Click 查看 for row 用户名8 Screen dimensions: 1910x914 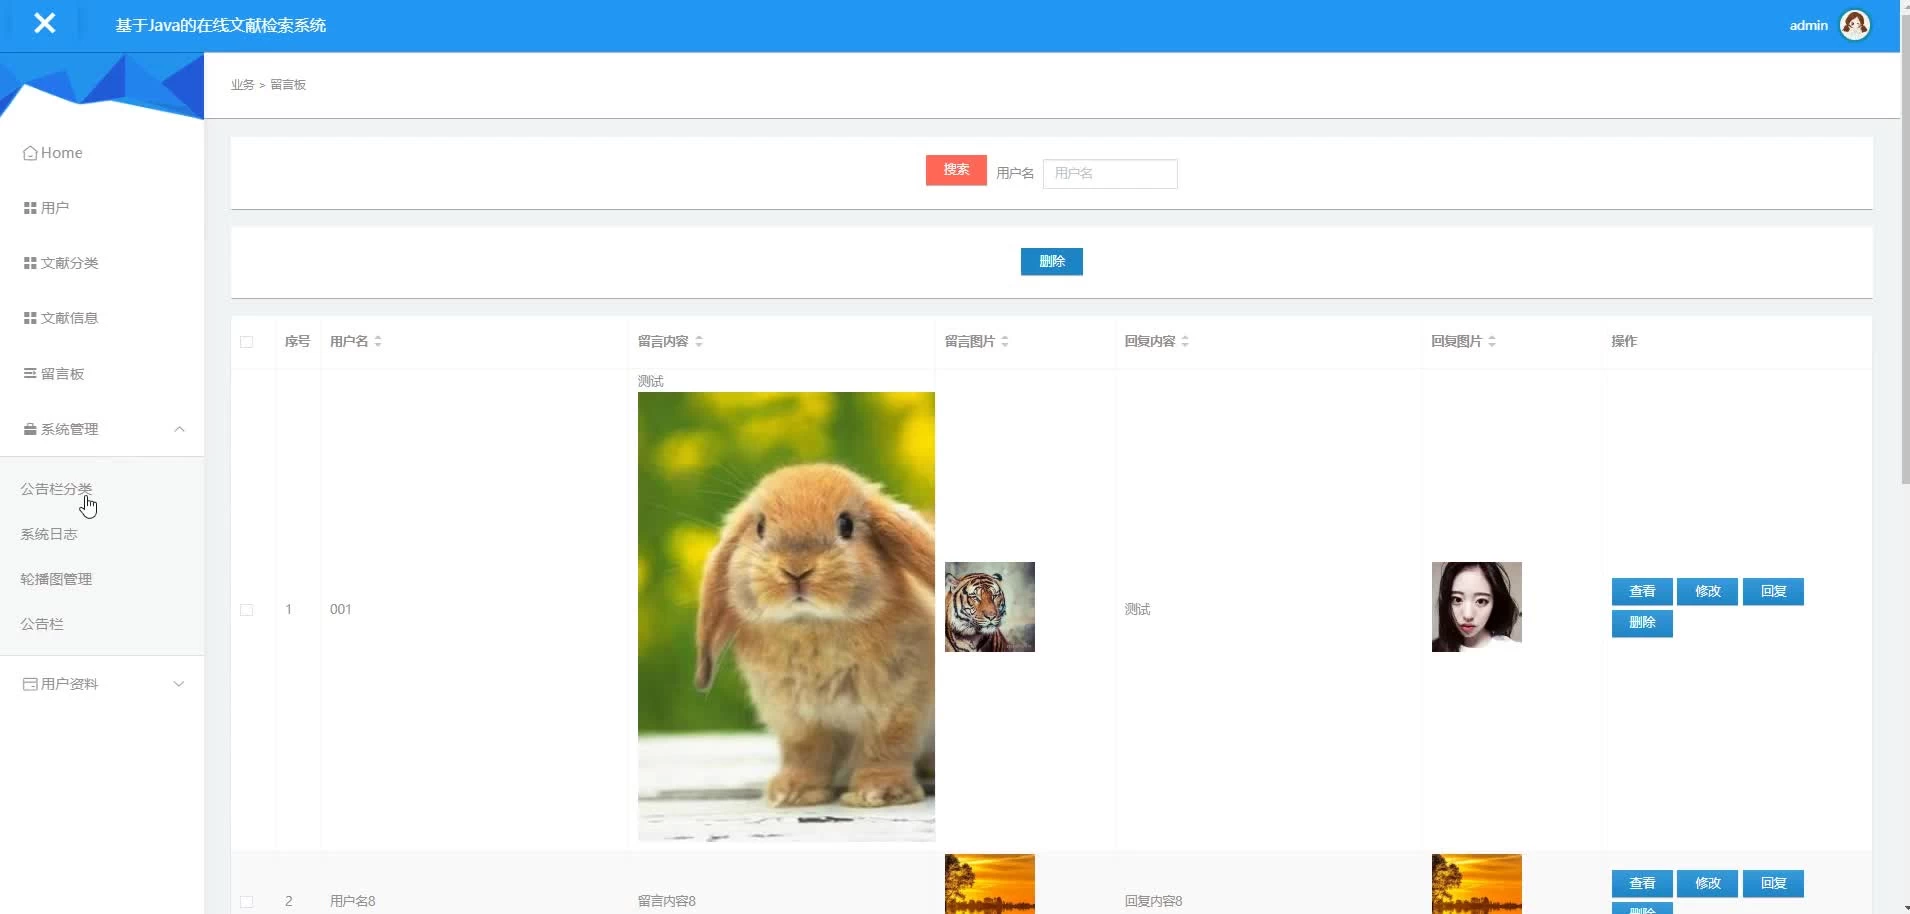click(x=1642, y=884)
